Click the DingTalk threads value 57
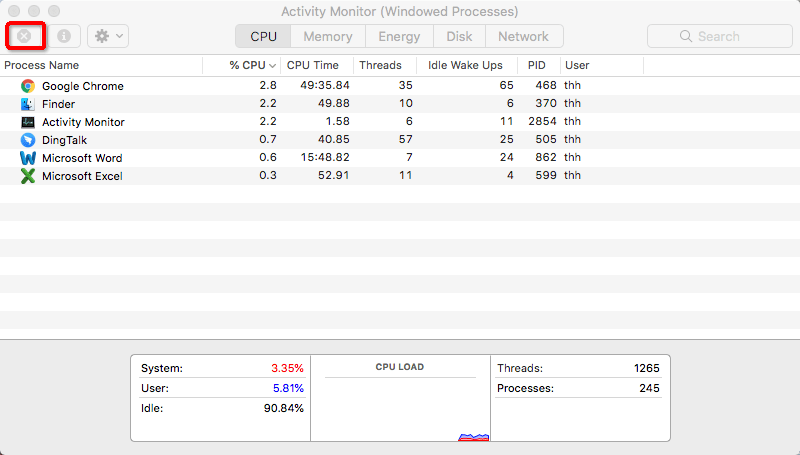 [x=406, y=139]
